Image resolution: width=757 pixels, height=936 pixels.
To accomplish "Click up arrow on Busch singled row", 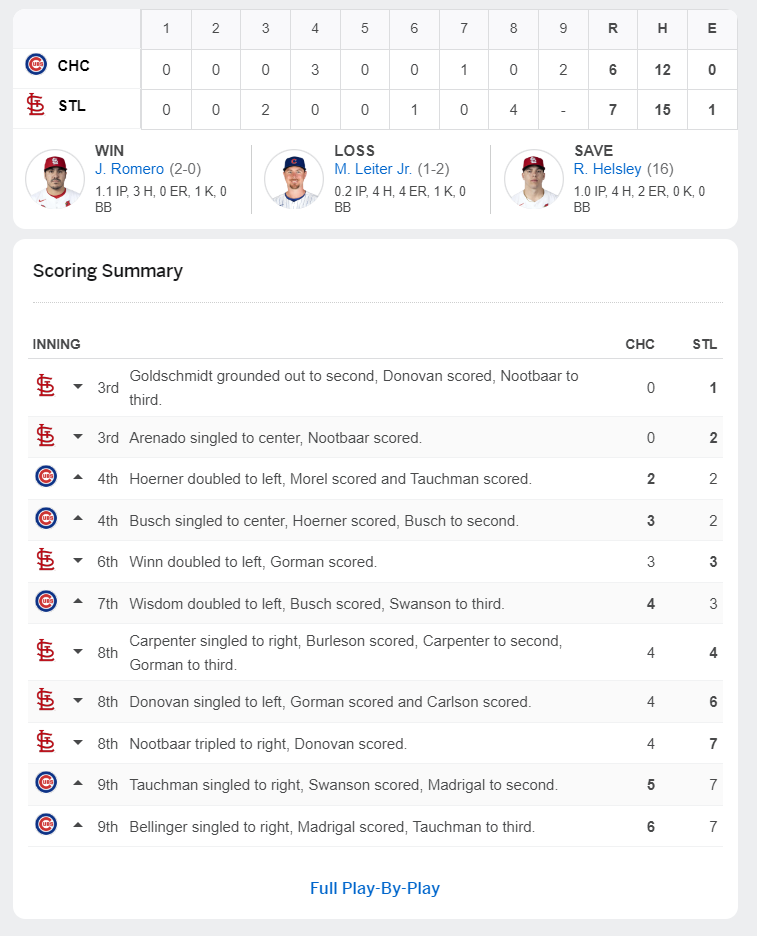I will pyautogui.click(x=78, y=518).
